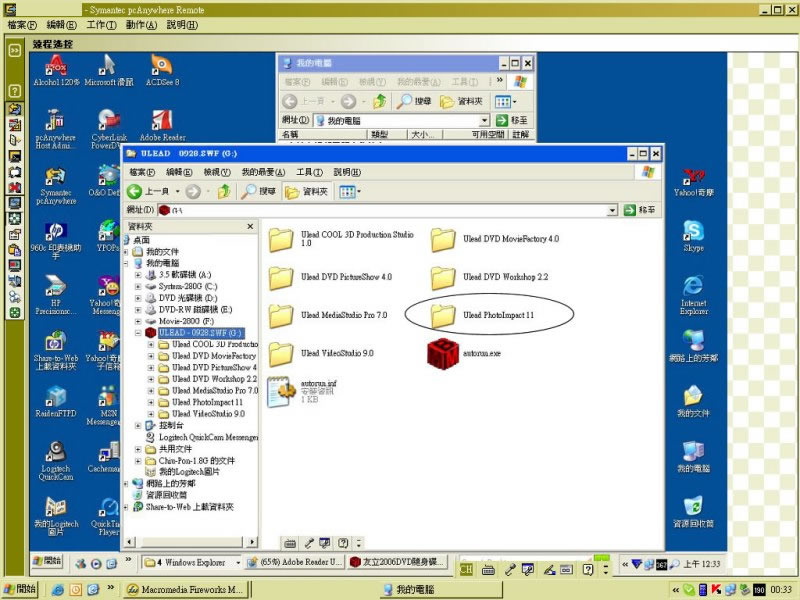Expand the System-280G (C:) drive node
Image resolution: width=800 pixels, height=600 pixels.
[138, 287]
